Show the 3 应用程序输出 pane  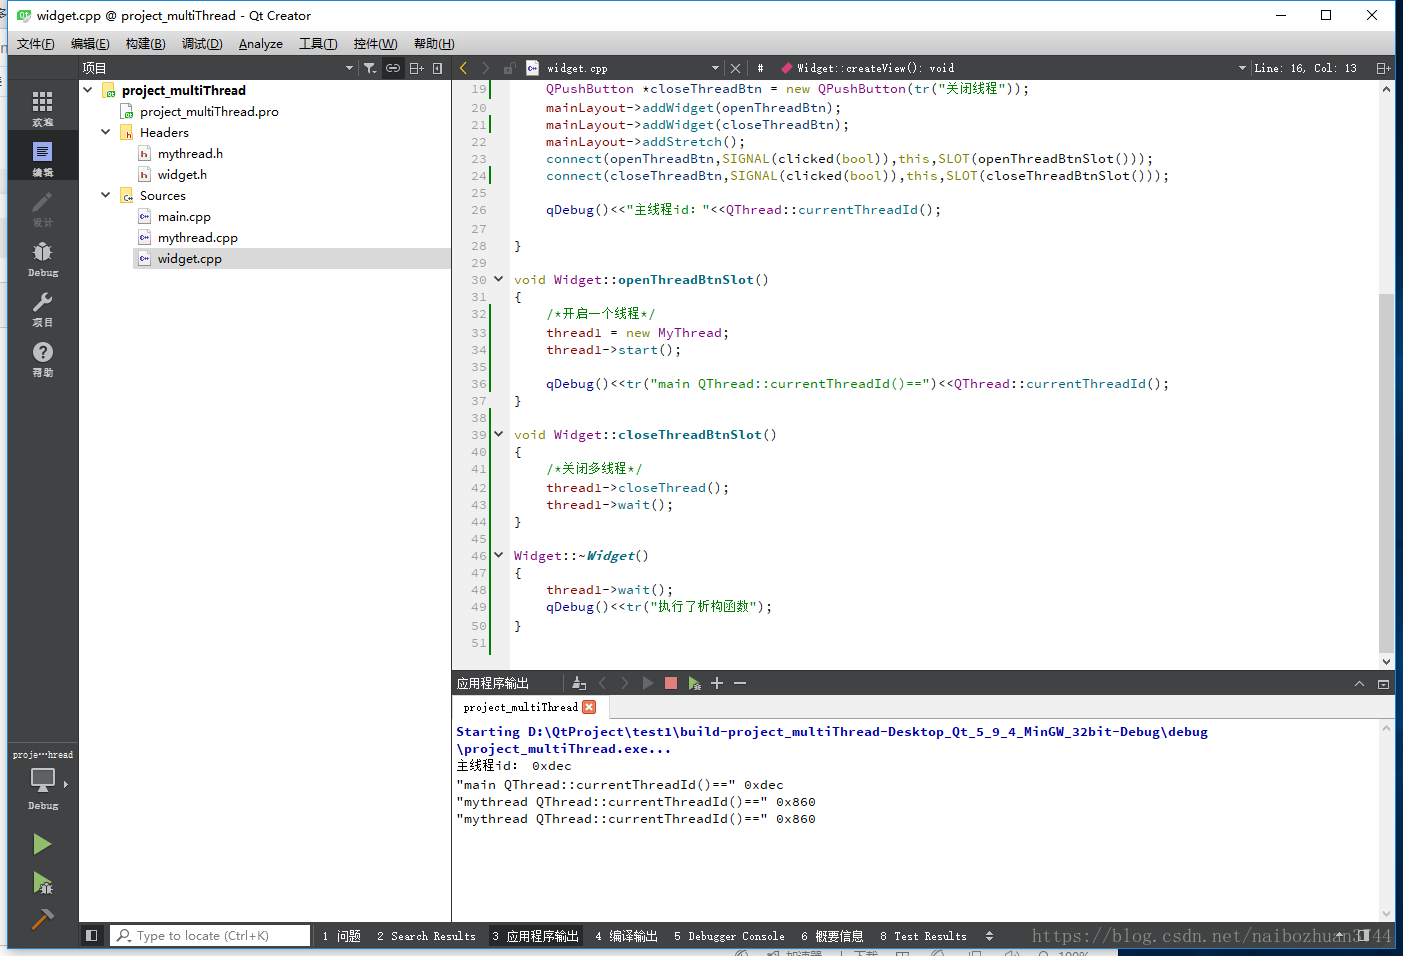[x=535, y=936]
